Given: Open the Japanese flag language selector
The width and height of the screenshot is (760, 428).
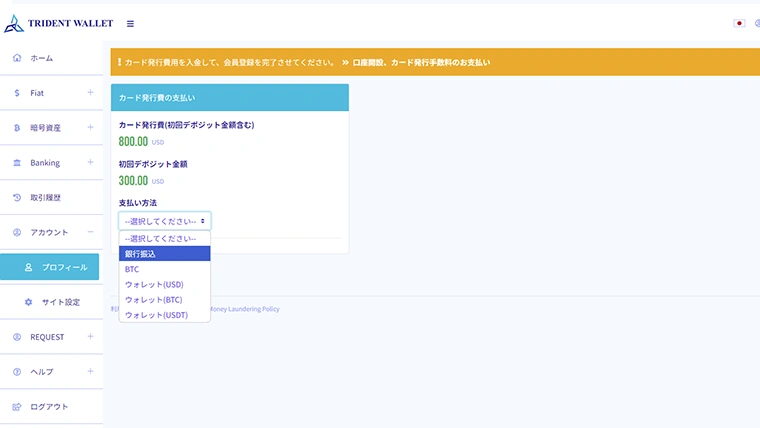Looking at the screenshot, I should click(x=739, y=23).
